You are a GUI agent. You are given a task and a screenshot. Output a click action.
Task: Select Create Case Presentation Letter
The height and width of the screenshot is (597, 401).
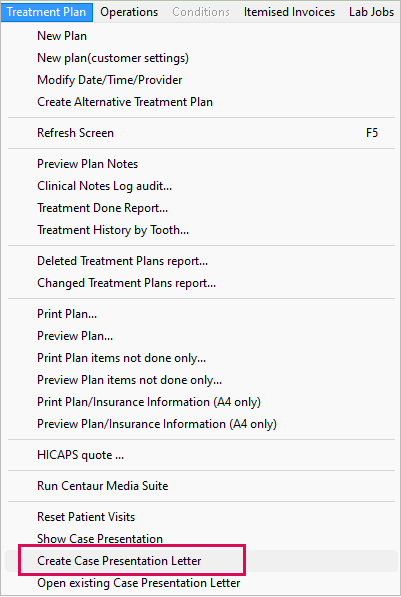(x=201, y=561)
